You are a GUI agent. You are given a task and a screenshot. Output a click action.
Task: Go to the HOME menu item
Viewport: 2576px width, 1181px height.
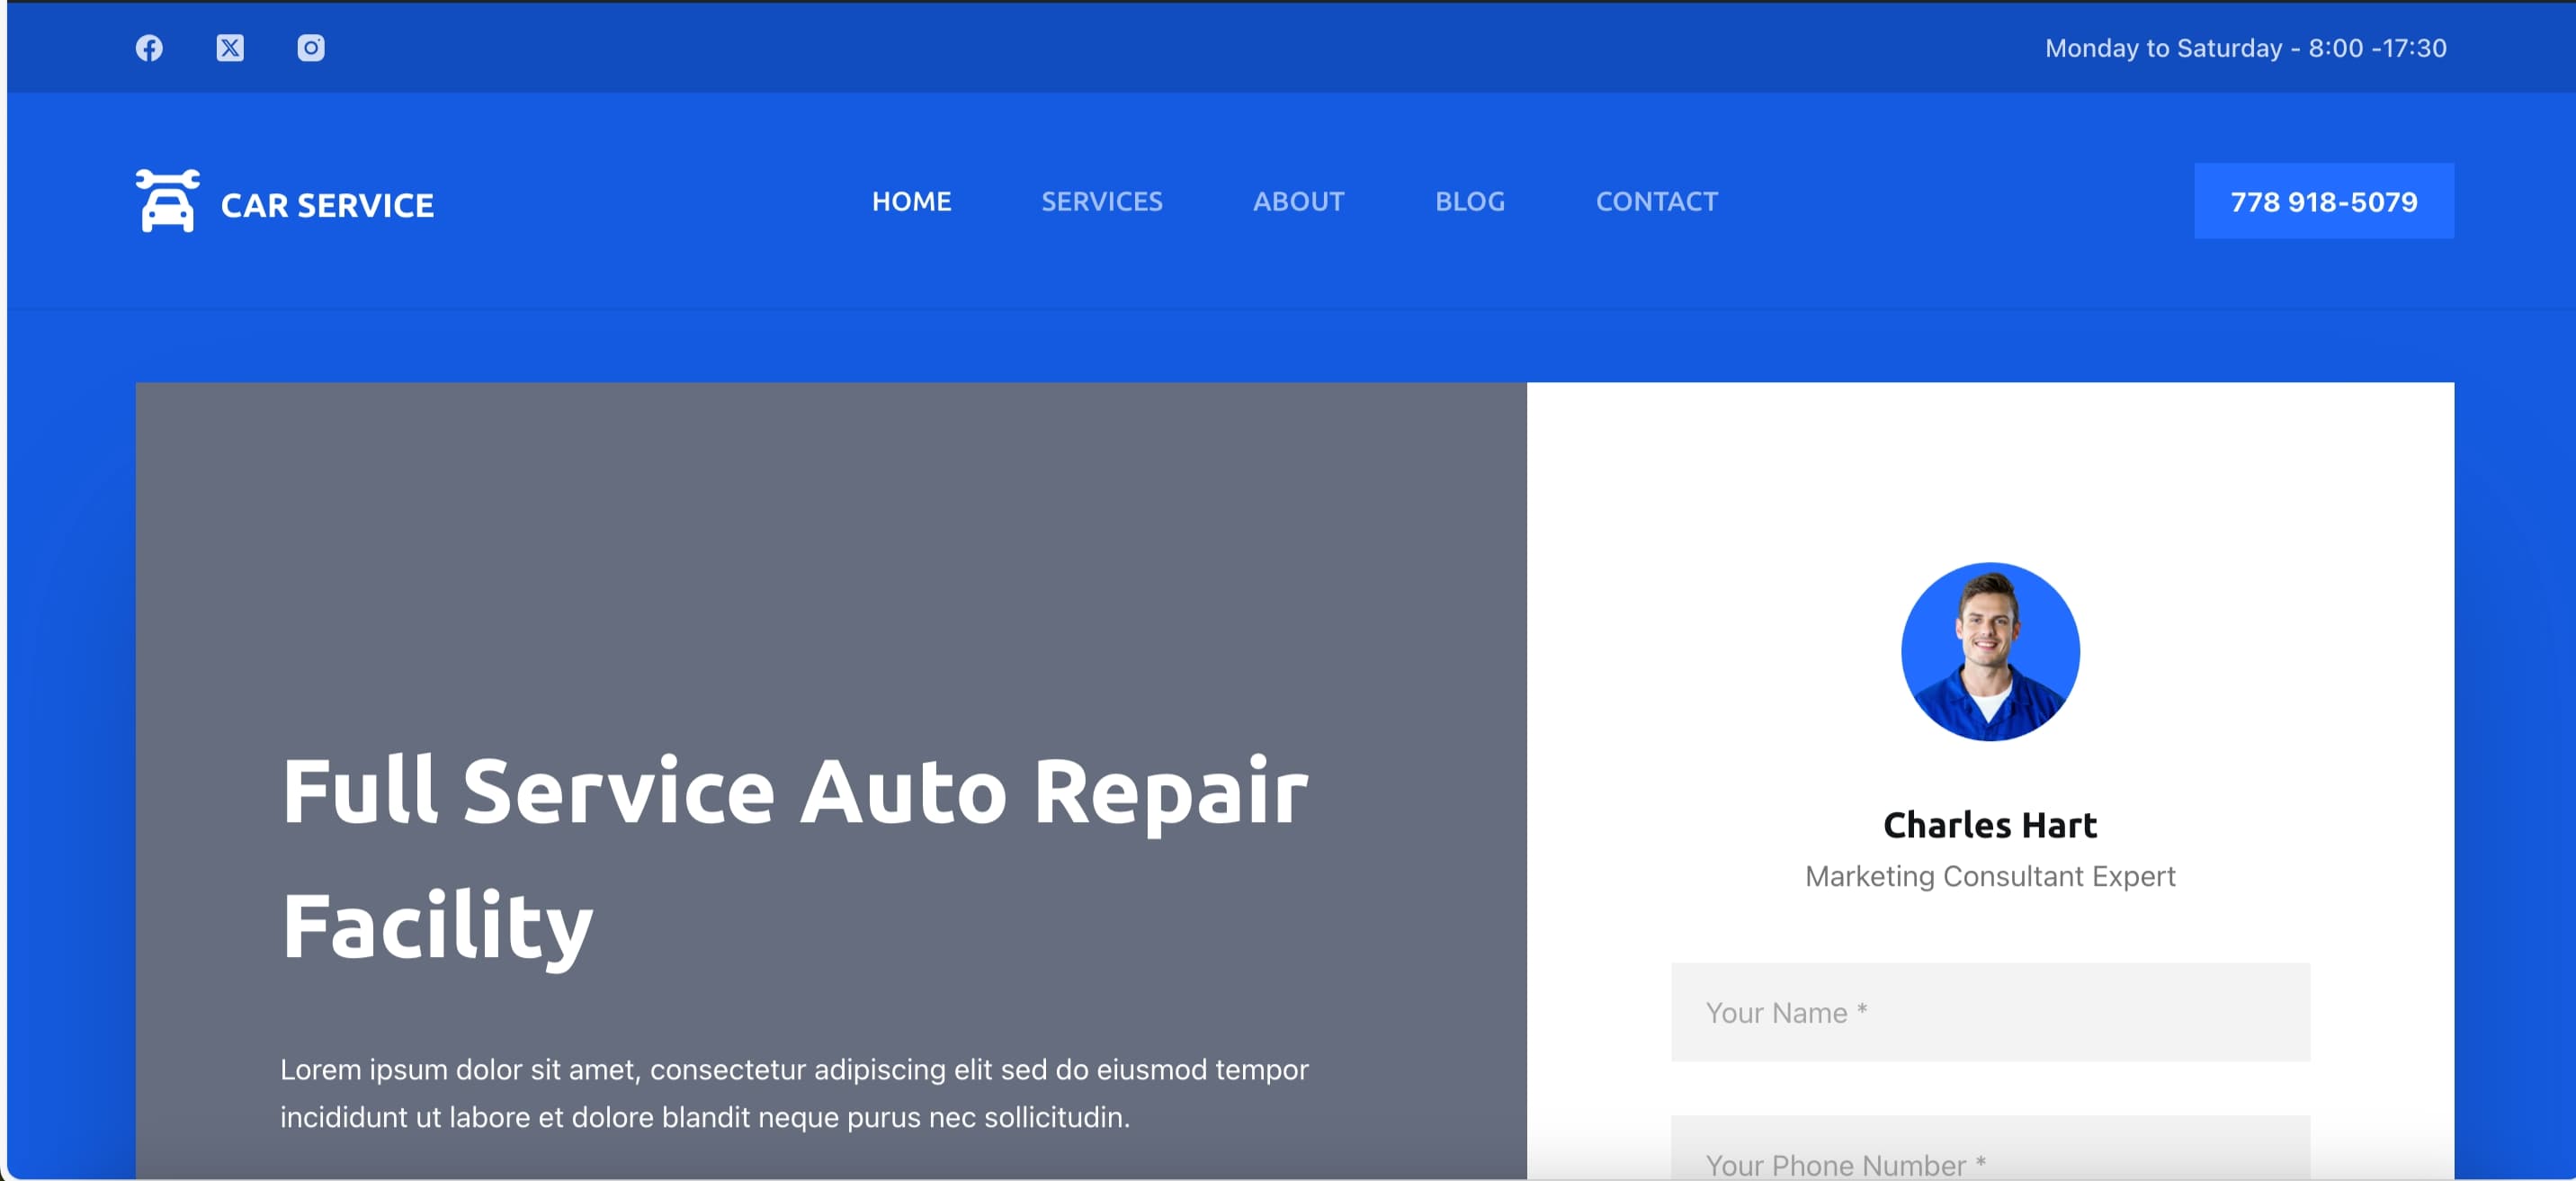tap(911, 201)
